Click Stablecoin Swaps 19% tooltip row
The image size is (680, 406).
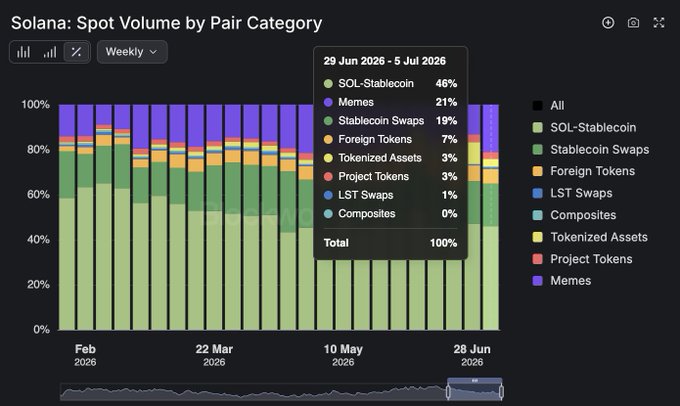pos(390,121)
